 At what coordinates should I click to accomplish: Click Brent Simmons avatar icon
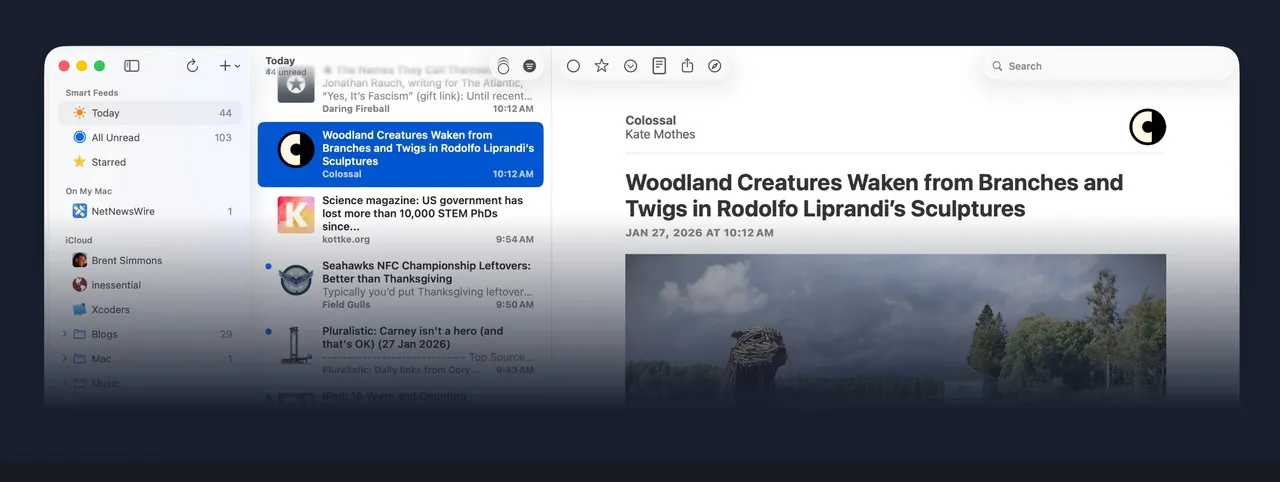(x=79, y=260)
